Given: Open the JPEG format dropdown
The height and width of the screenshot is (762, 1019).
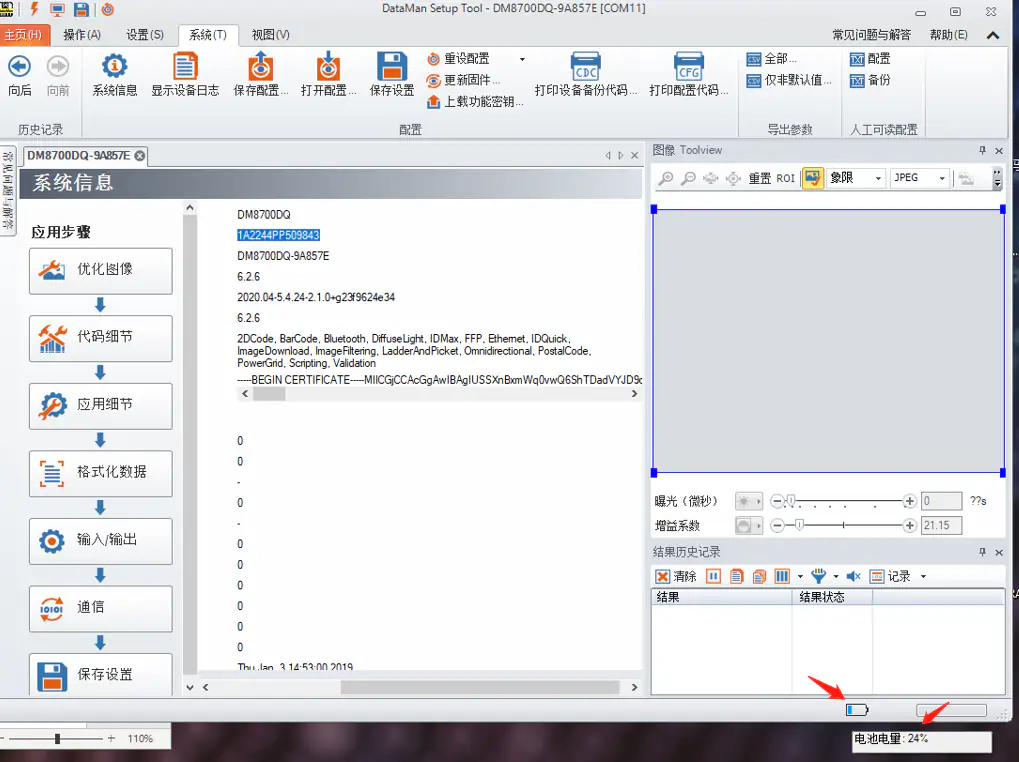Looking at the screenshot, I should coord(919,178).
